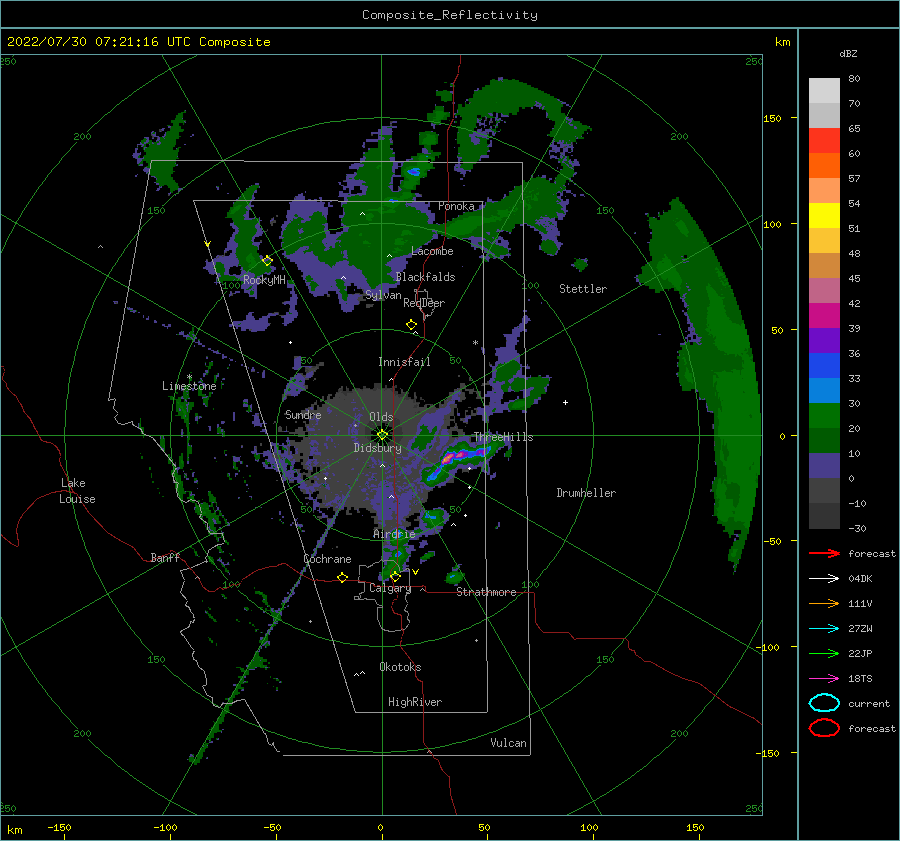Select the purple 39 dBZ color swatch
This screenshot has height=841, width=900.
coord(824,340)
